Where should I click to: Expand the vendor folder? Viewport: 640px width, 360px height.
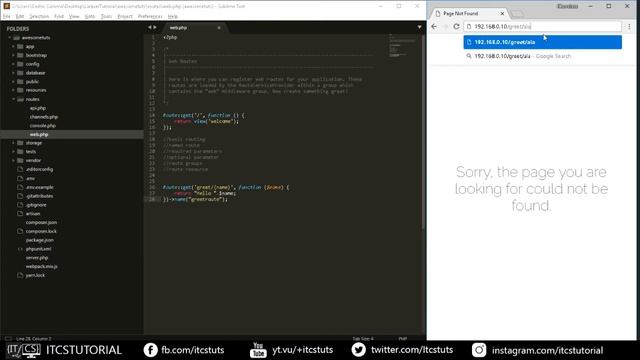pos(13,160)
